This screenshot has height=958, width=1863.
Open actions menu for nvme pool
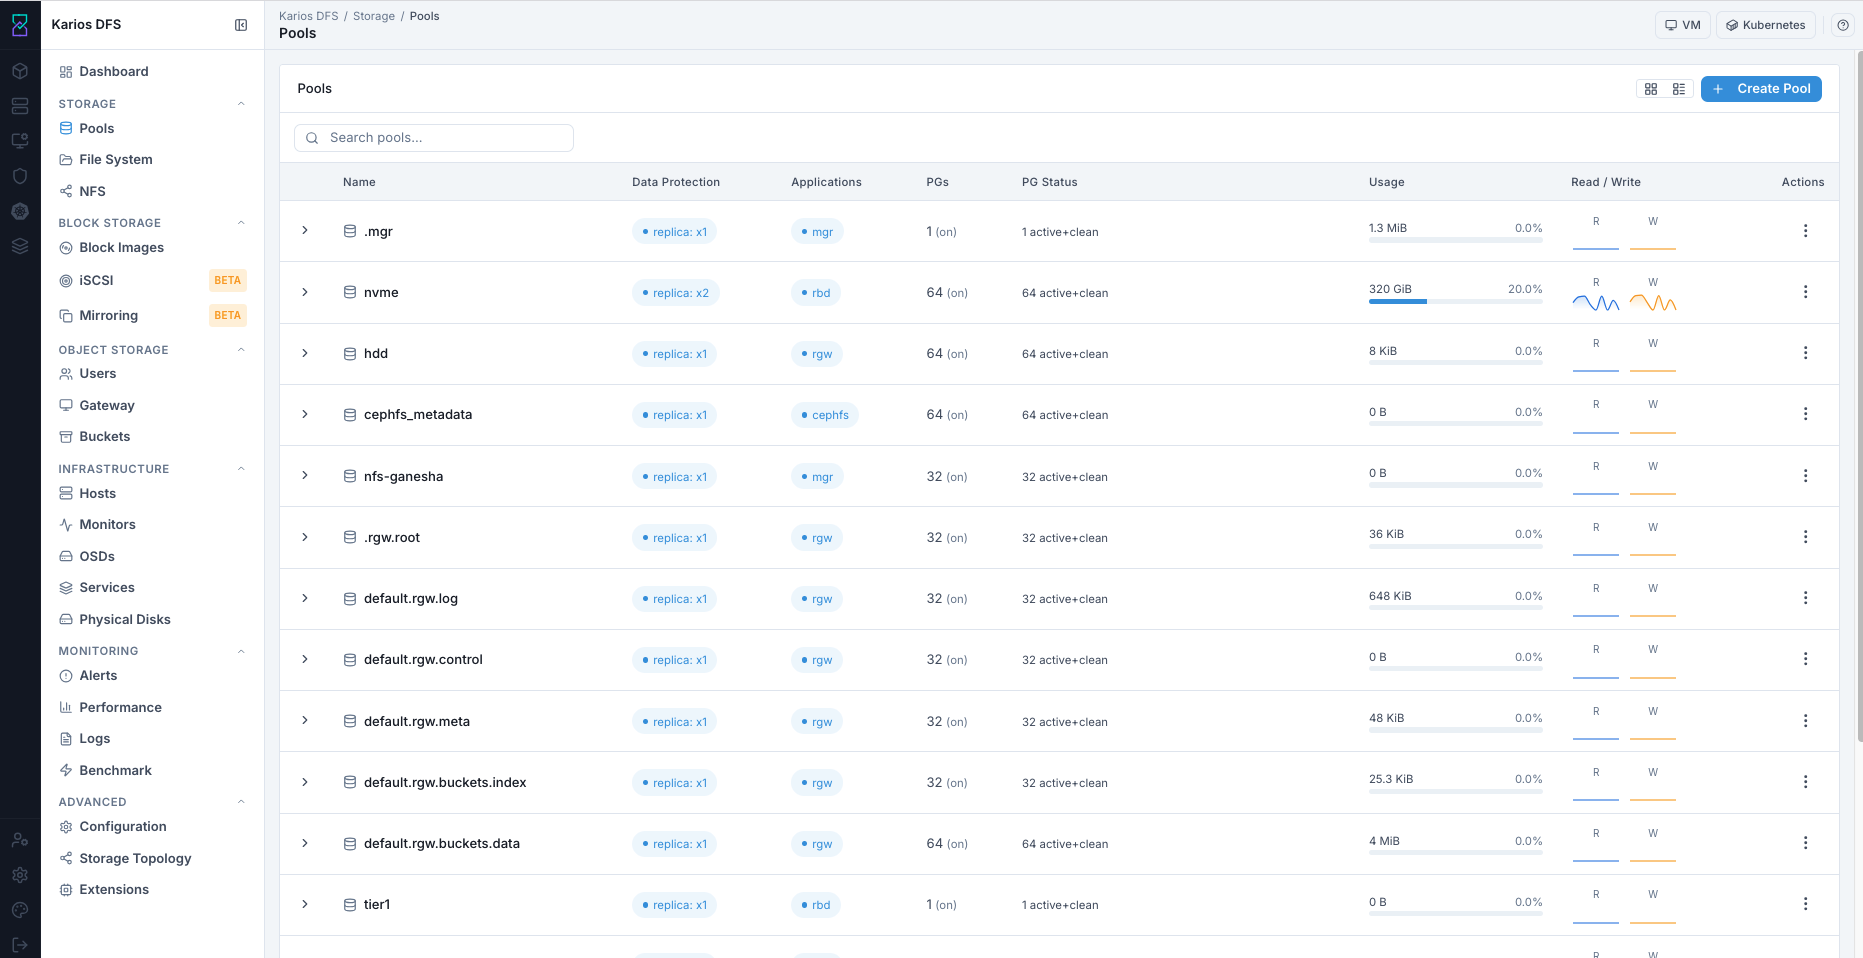tap(1805, 292)
